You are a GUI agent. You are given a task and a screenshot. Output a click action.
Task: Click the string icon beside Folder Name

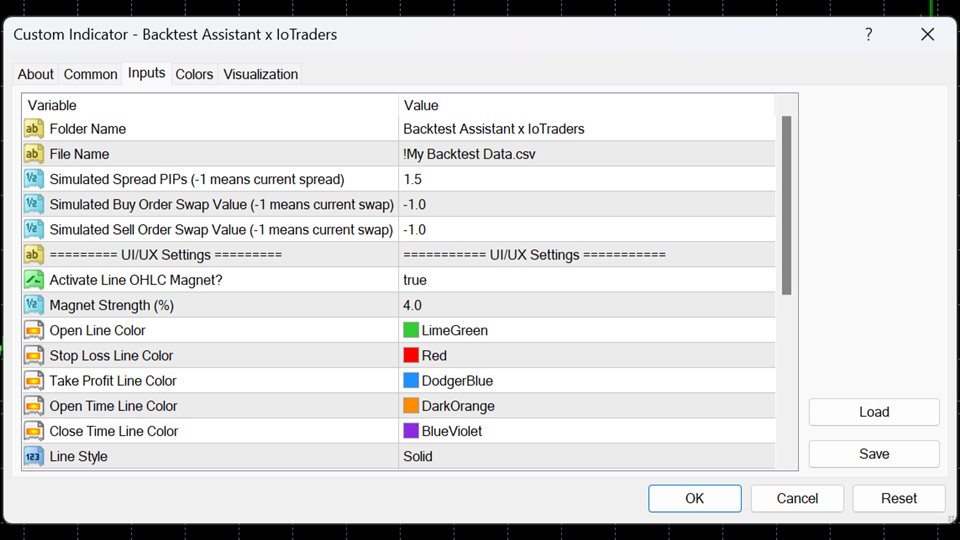pos(33,129)
